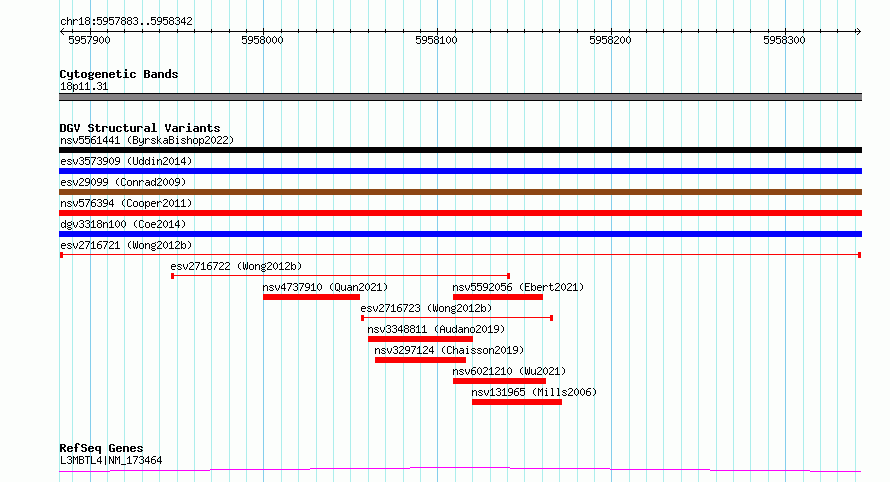This screenshot has width=890, height=482.
Task: Click the ruler's right arrow end
Action: (859, 32)
